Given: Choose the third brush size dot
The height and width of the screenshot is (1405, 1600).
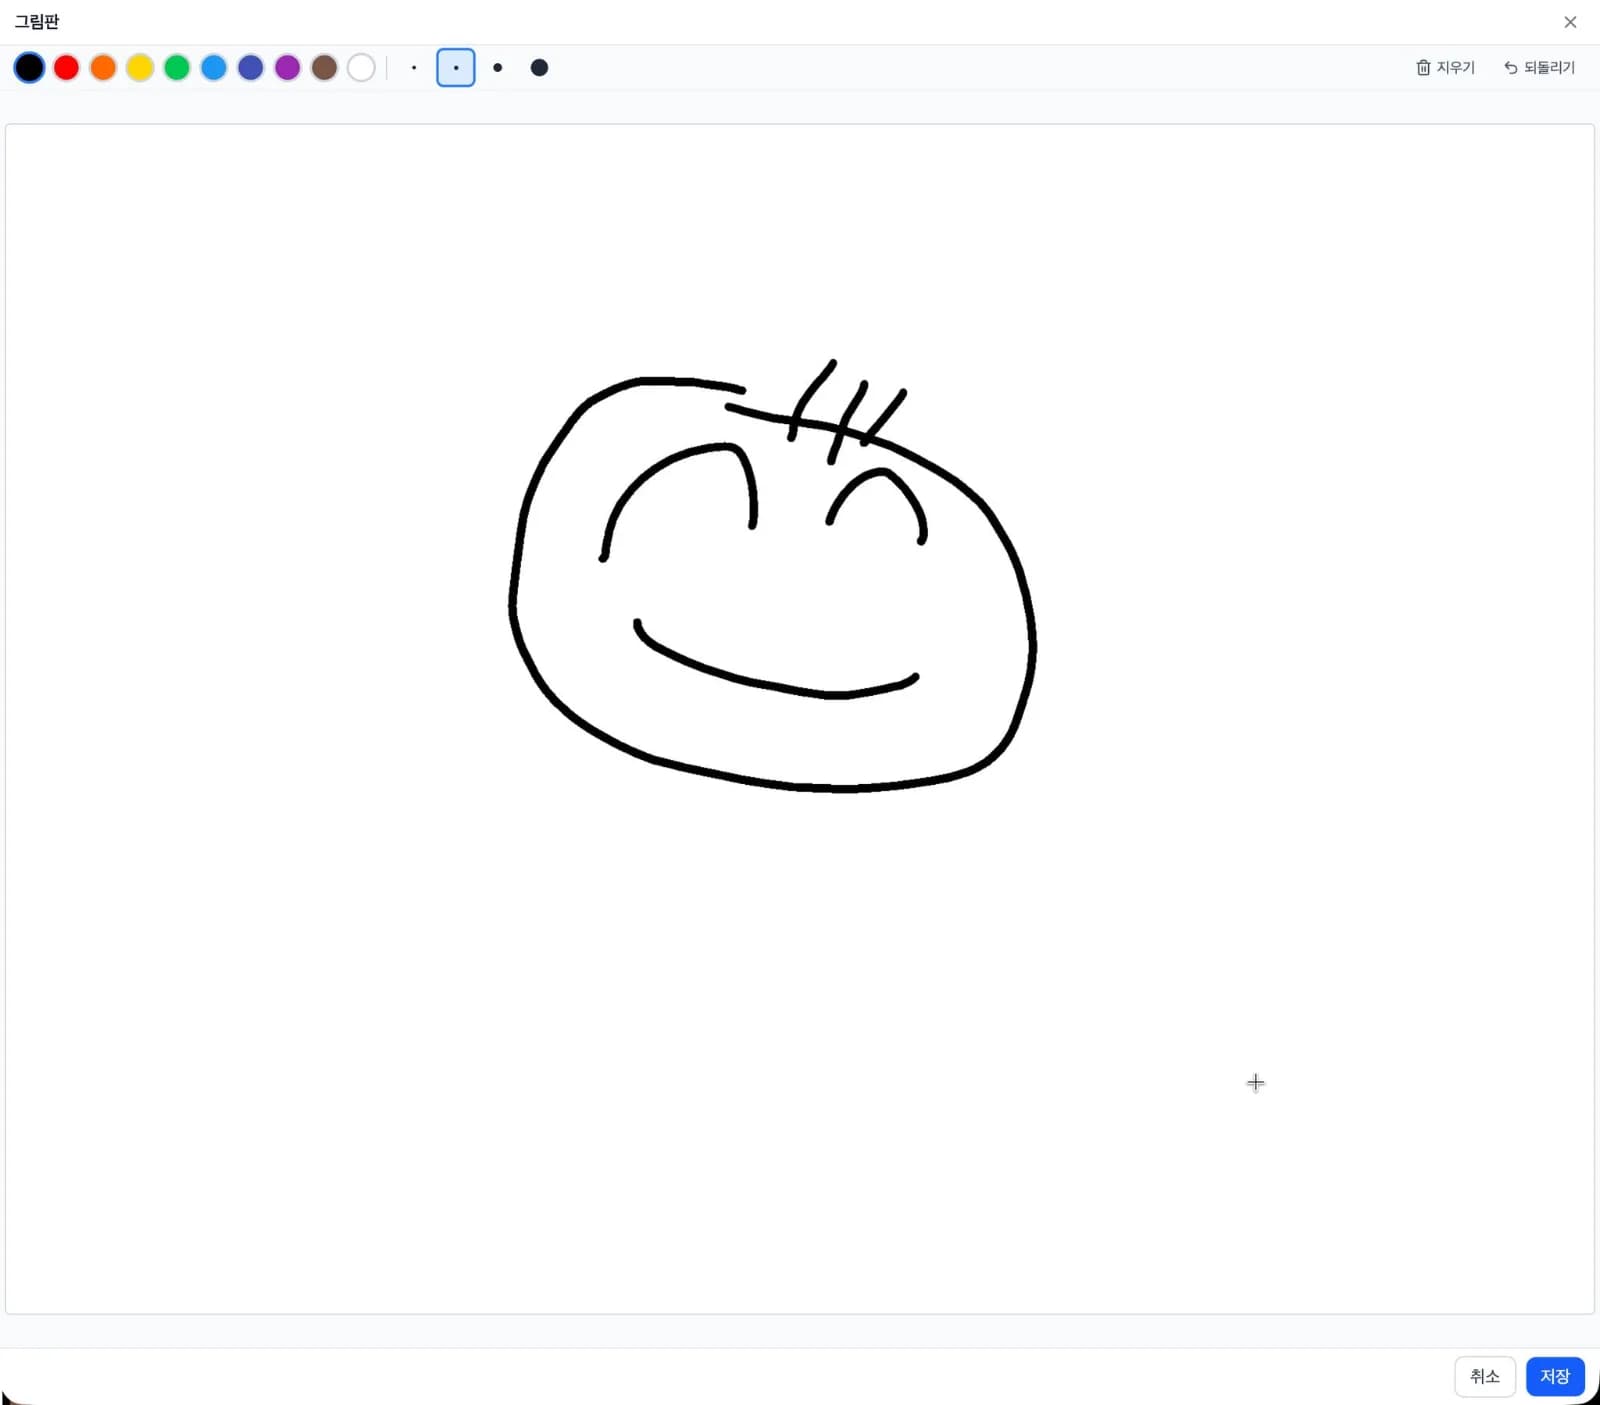Looking at the screenshot, I should coord(498,68).
